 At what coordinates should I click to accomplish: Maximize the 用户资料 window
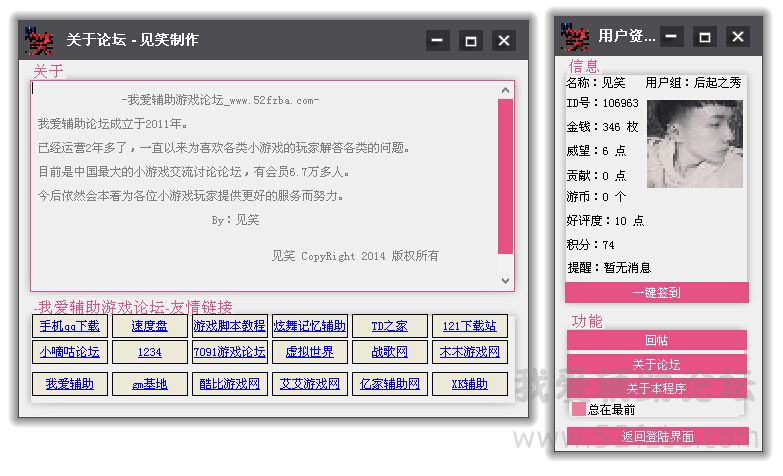point(704,37)
